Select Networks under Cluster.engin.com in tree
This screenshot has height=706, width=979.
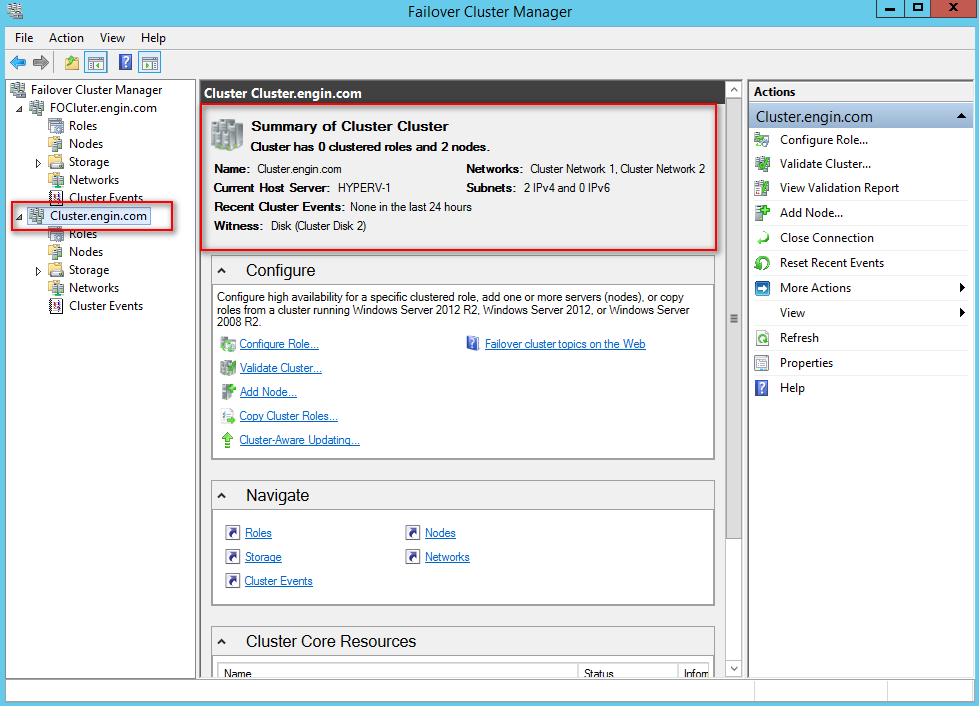94,288
